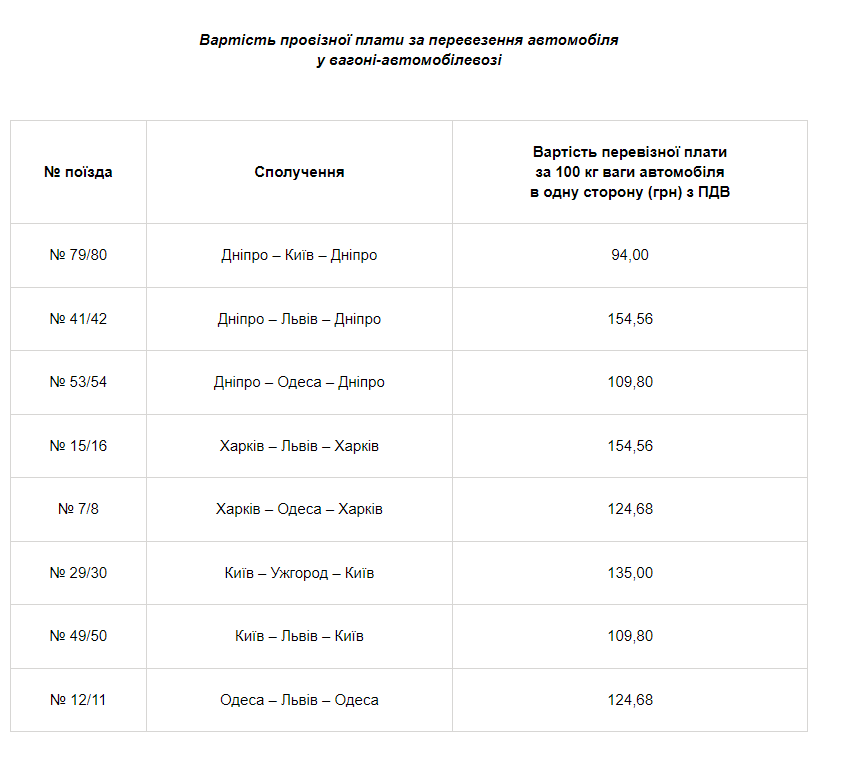Select train number № 12/11 cell
This screenshot has height=770, width=849.
[x=78, y=700]
